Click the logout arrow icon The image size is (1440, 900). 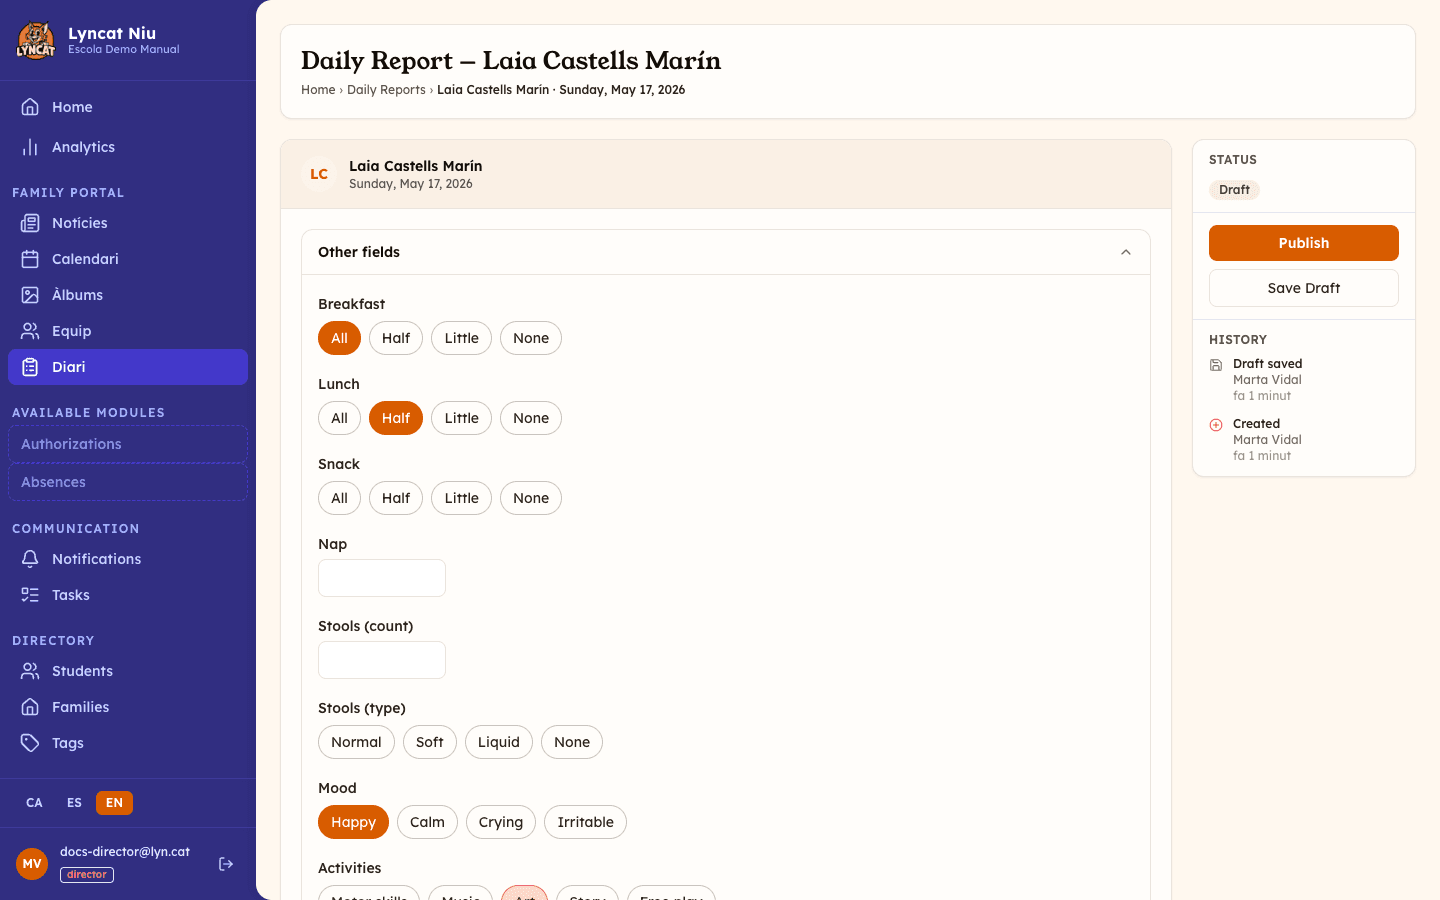226,864
